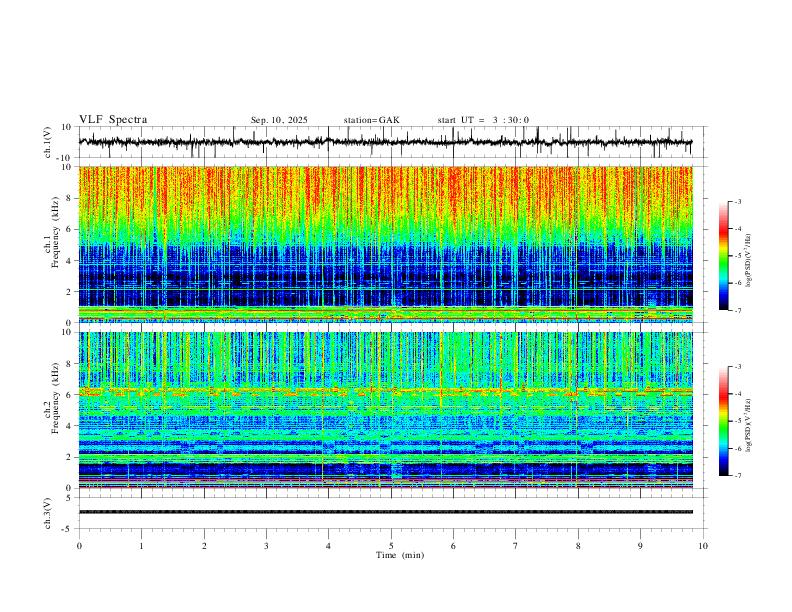
Task: Click the ch.2 spectrogram panel
Action: tap(385, 410)
